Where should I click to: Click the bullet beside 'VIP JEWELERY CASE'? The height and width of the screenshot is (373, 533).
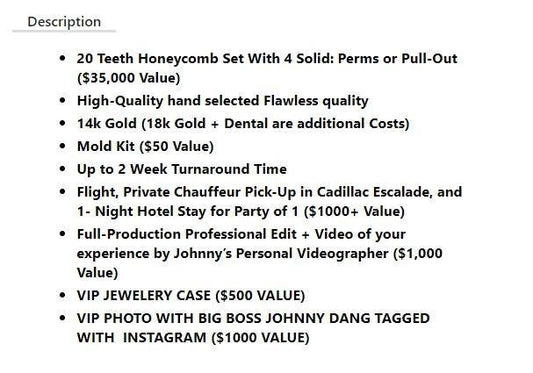tap(62, 295)
